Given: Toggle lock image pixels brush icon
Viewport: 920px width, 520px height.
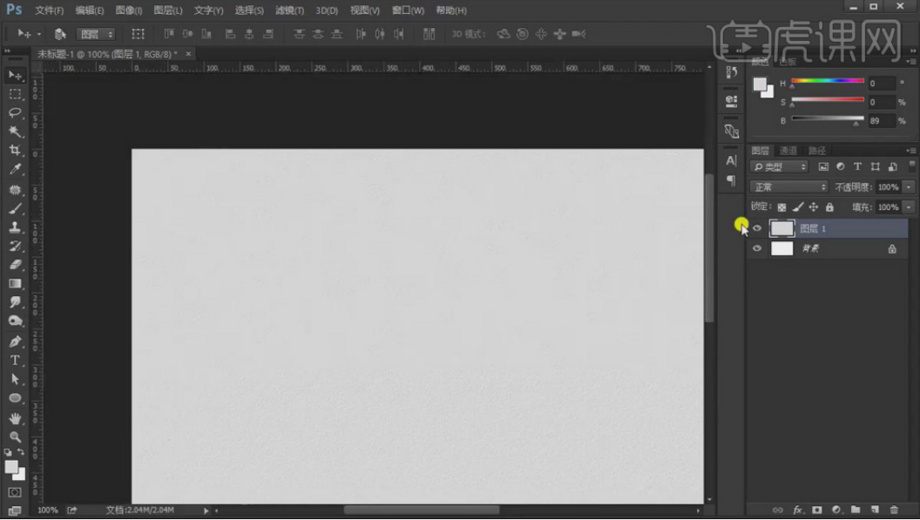Looking at the screenshot, I should [798, 207].
